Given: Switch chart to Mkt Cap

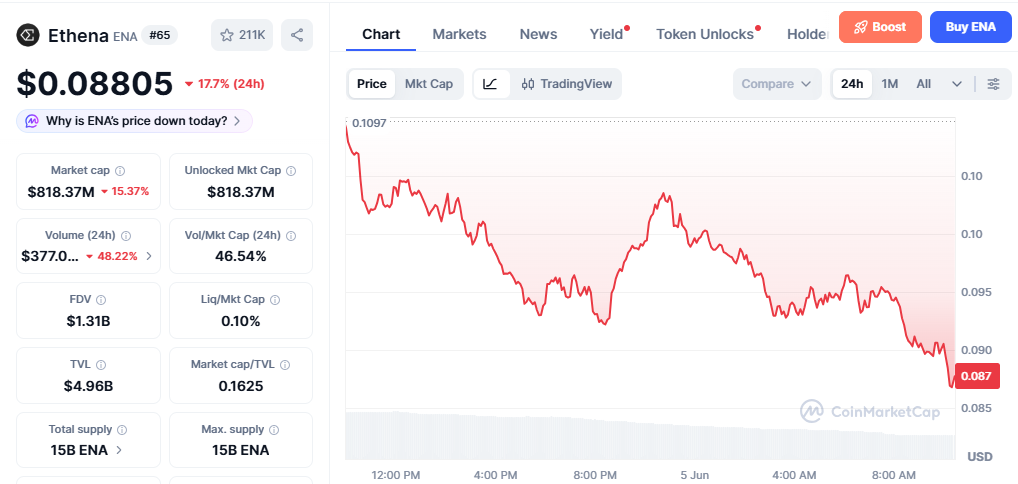Looking at the screenshot, I should click(429, 84).
